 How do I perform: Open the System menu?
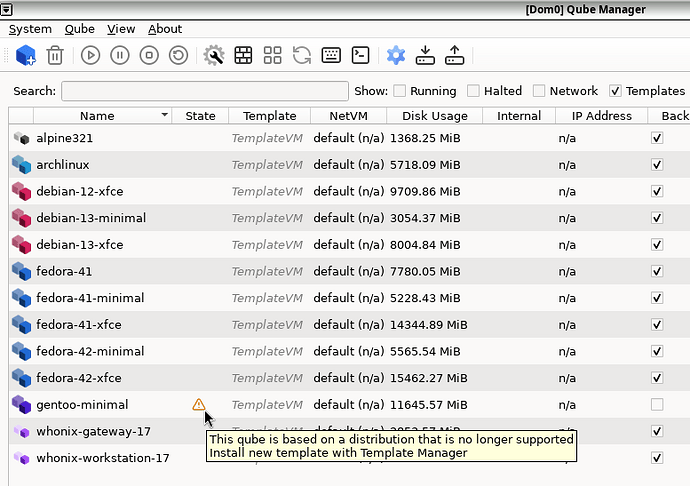[x=30, y=29]
